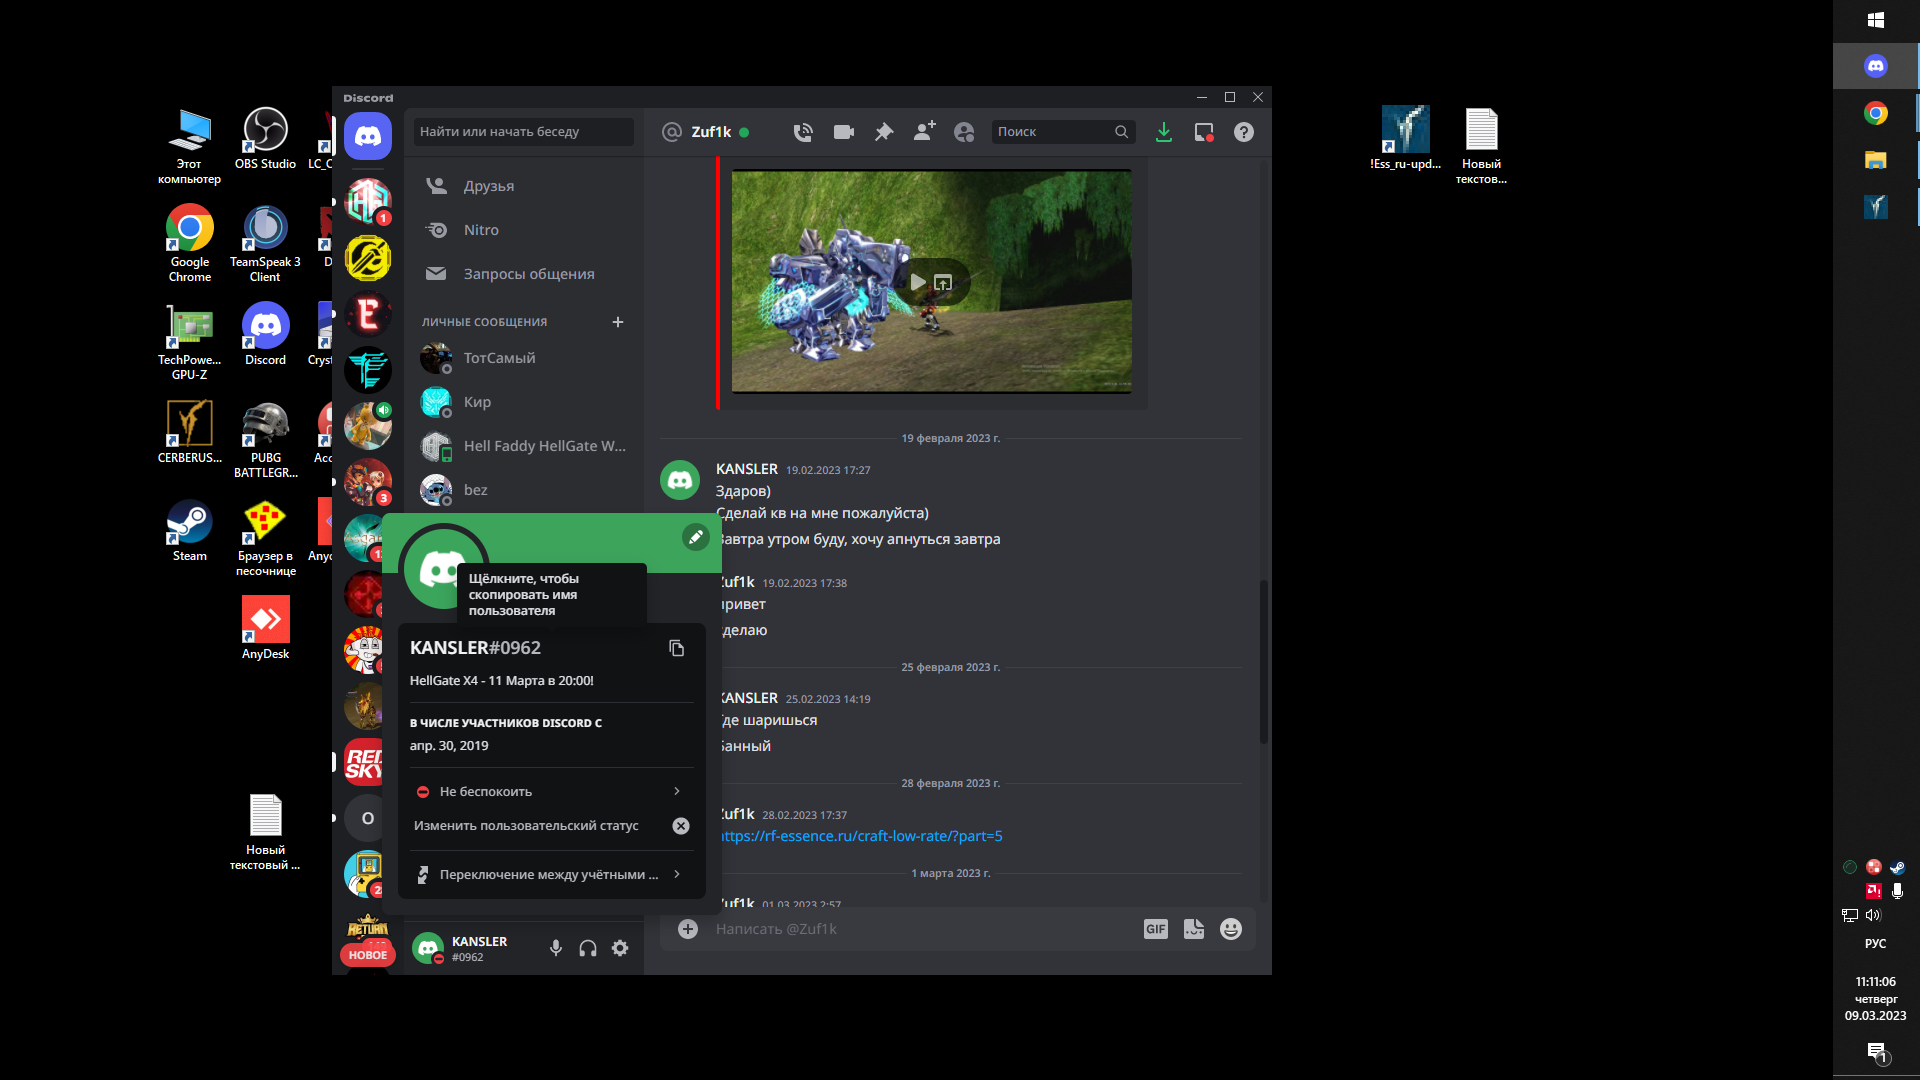1920x1080 pixels.
Task: Open TechPowerUp GPU-Z desktop shortcut
Action: pos(190,342)
